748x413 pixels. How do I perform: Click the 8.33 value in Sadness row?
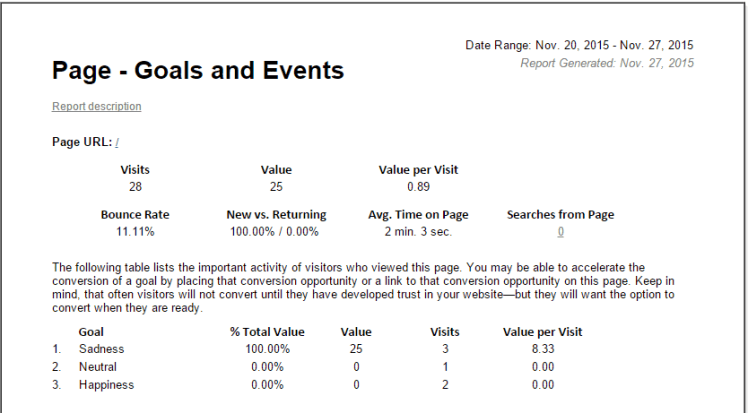[541, 349]
